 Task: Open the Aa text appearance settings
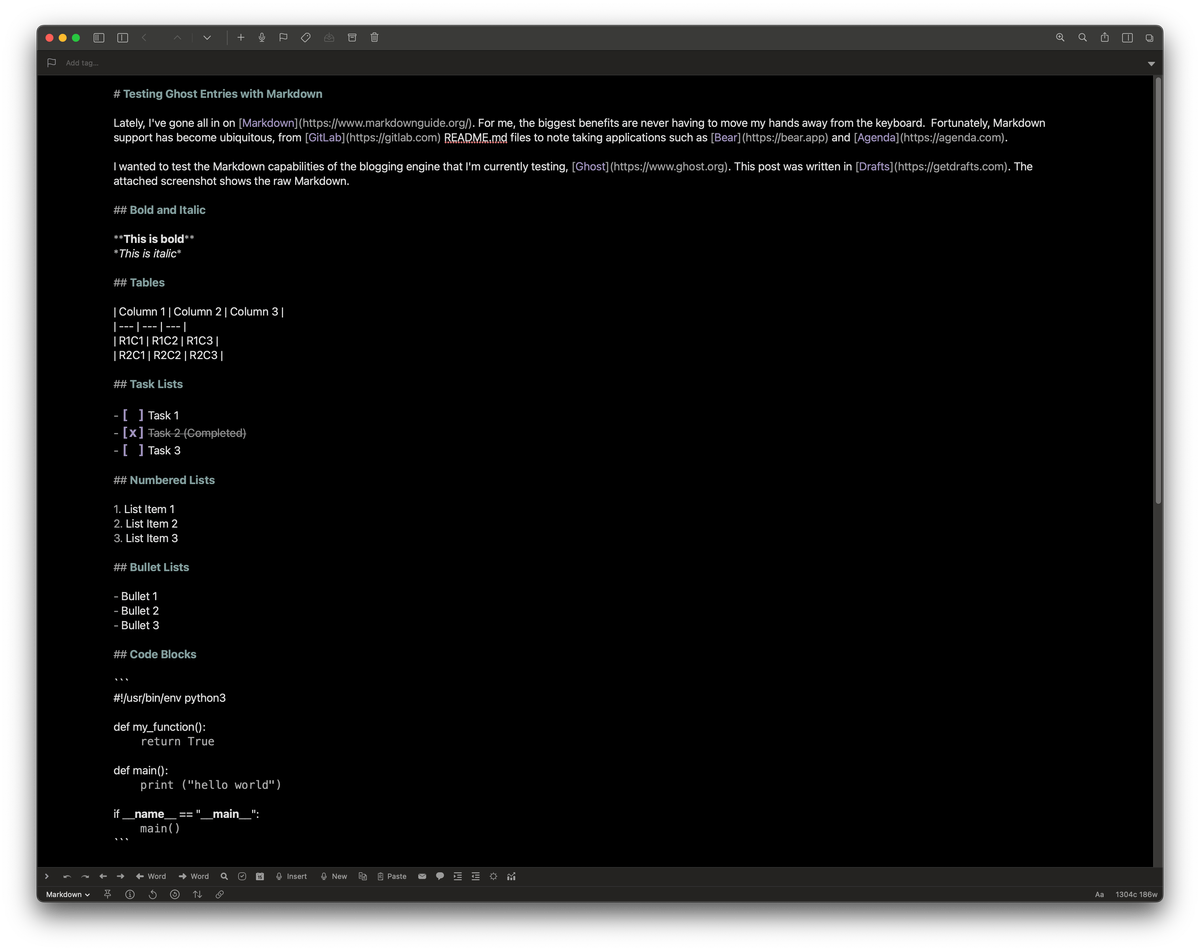tap(1099, 893)
